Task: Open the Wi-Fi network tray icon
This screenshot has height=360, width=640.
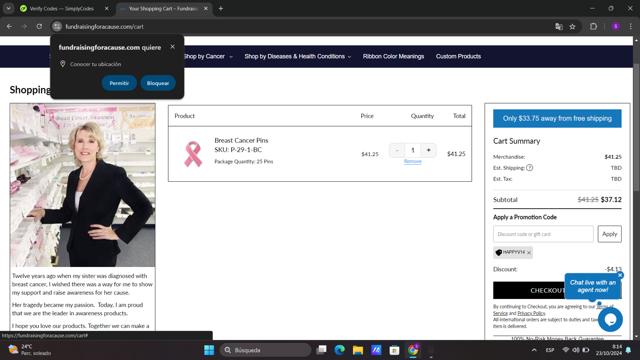Action: 566,350
